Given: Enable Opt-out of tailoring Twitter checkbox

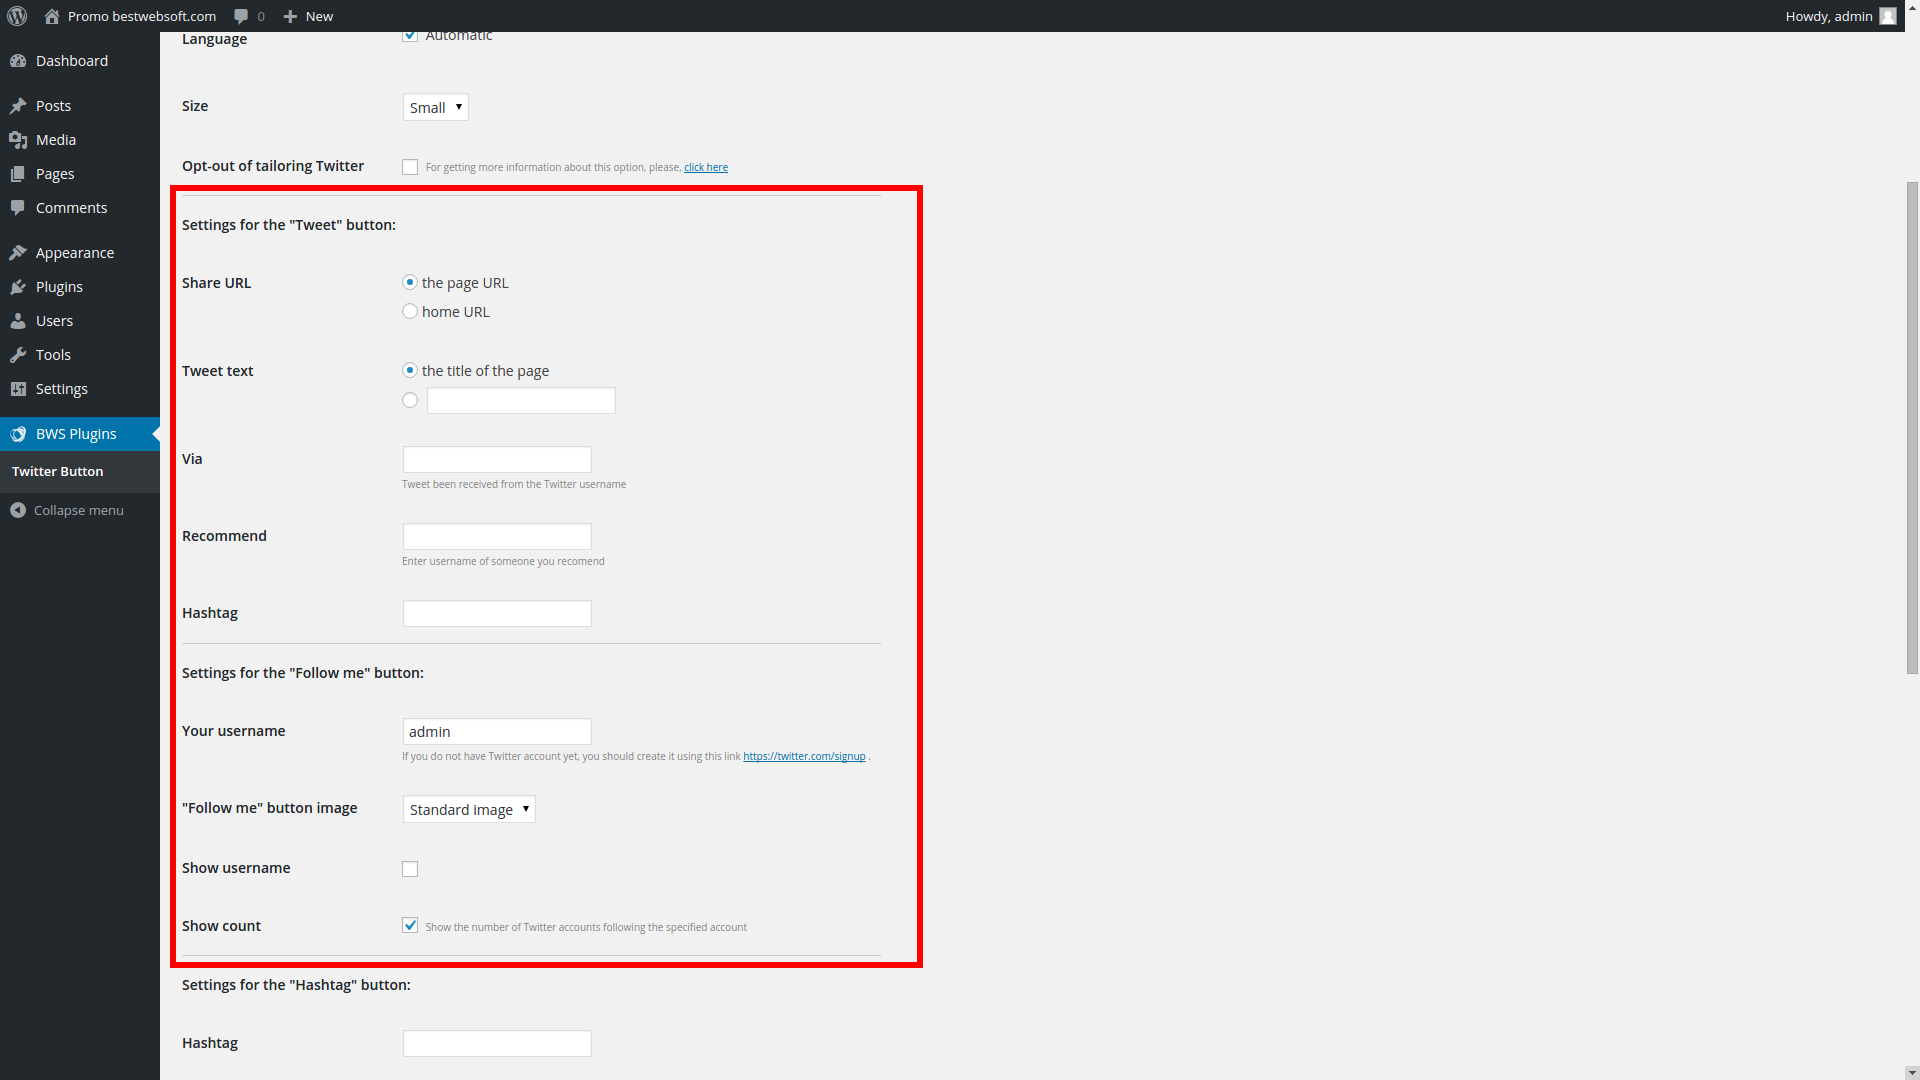Looking at the screenshot, I should [x=410, y=167].
